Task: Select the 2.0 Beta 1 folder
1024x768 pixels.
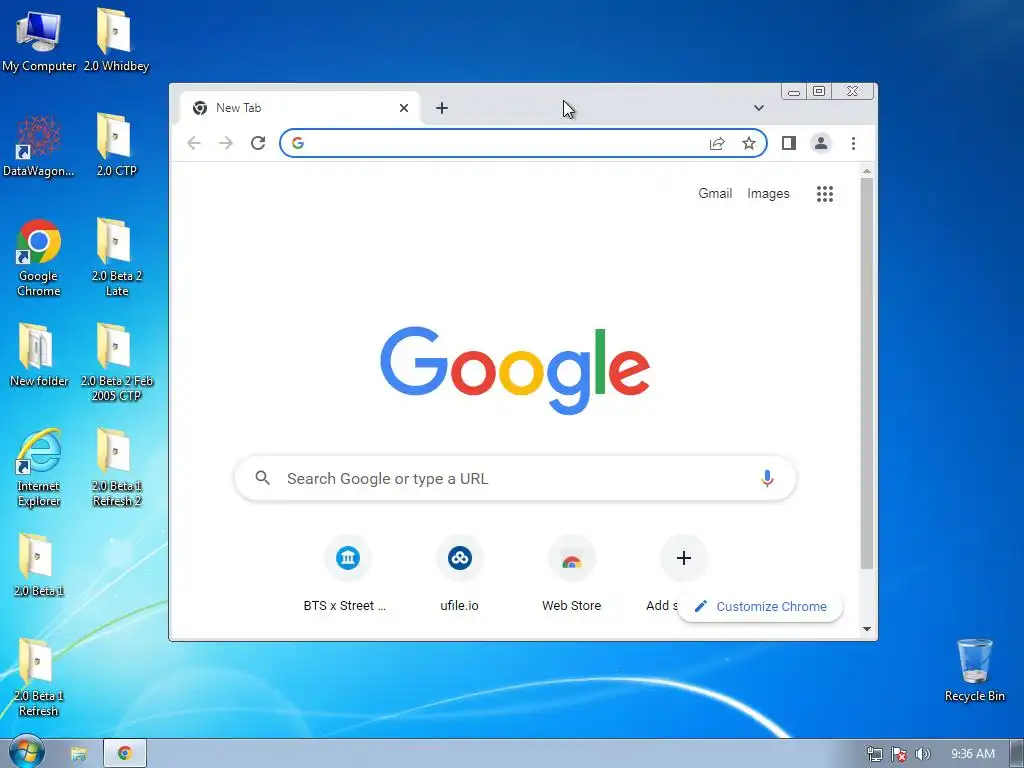Action: click(39, 566)
